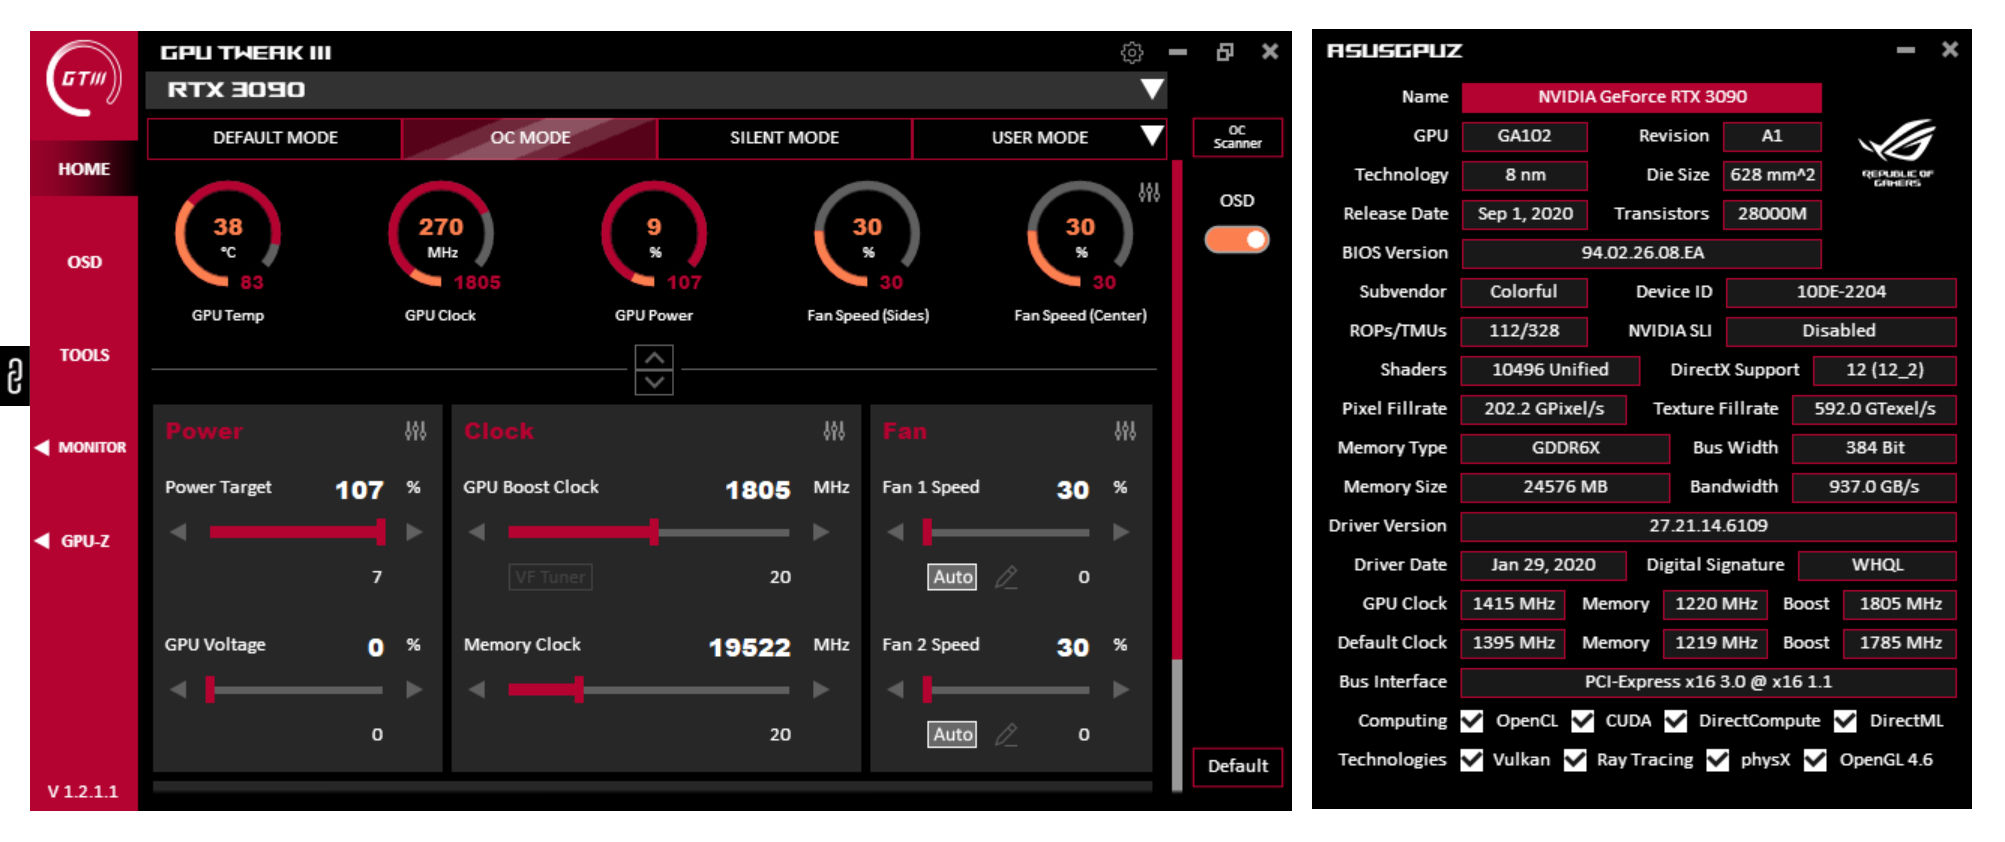
Task: Decrease Power Target with the left arrow
Action: pyautogui.click(x=179, y=532)
